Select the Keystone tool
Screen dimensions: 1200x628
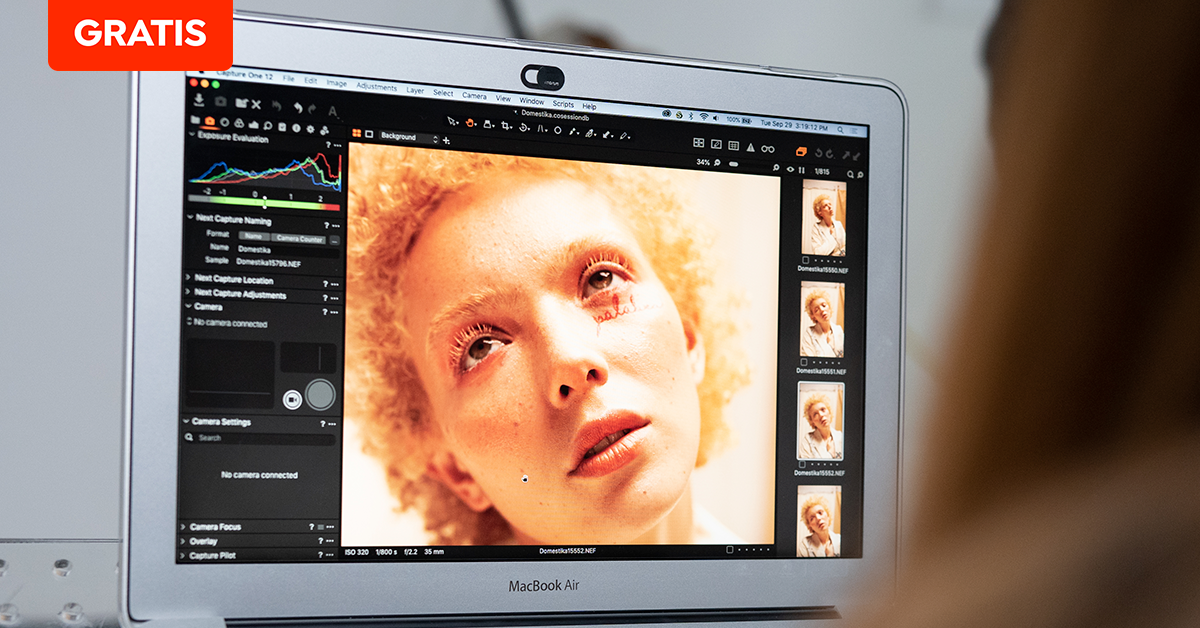(541, 128)
